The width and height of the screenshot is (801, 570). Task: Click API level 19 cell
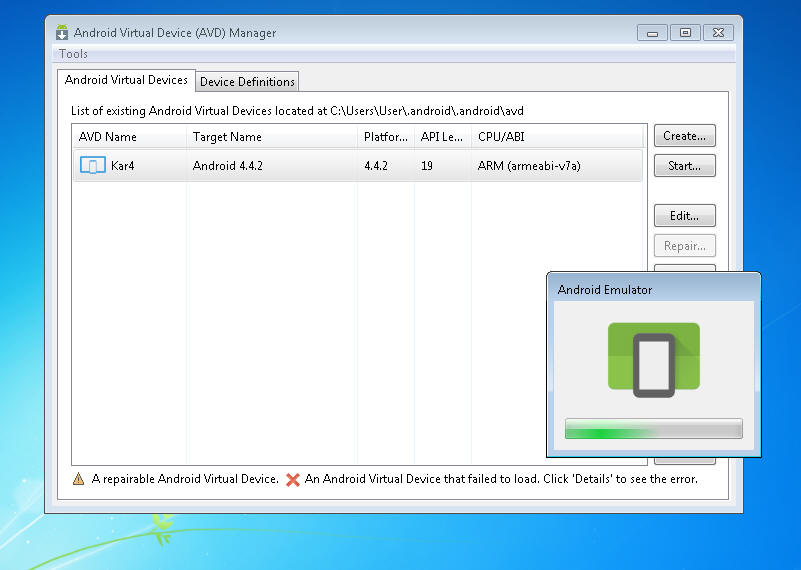[427, 166]
